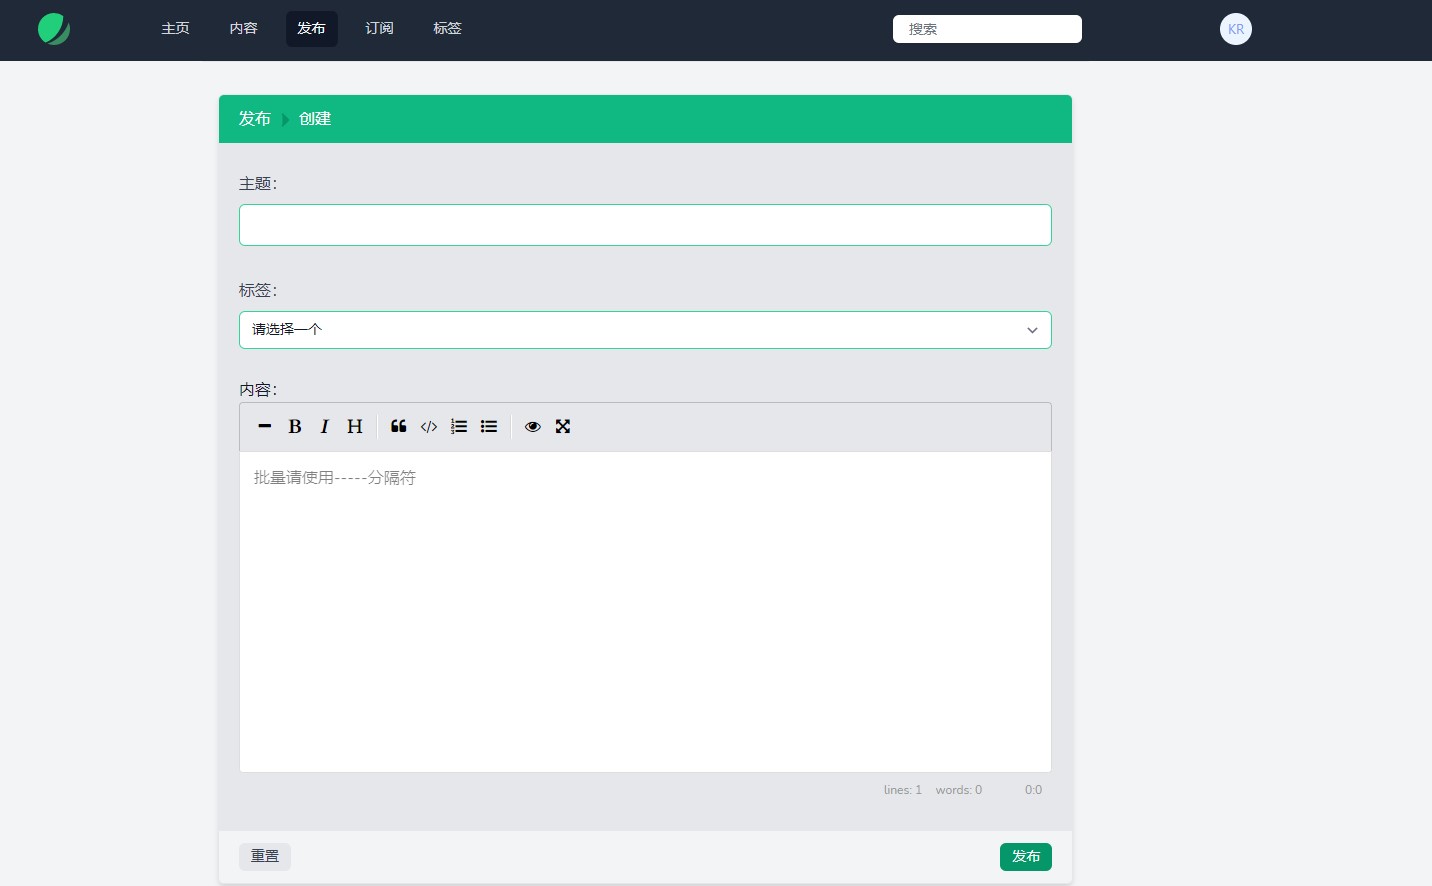The height and width of the screenshot is (886, 1432).
Task: Toggle bold formatting in editor toolbar
Action: click(x=295, y=426)
